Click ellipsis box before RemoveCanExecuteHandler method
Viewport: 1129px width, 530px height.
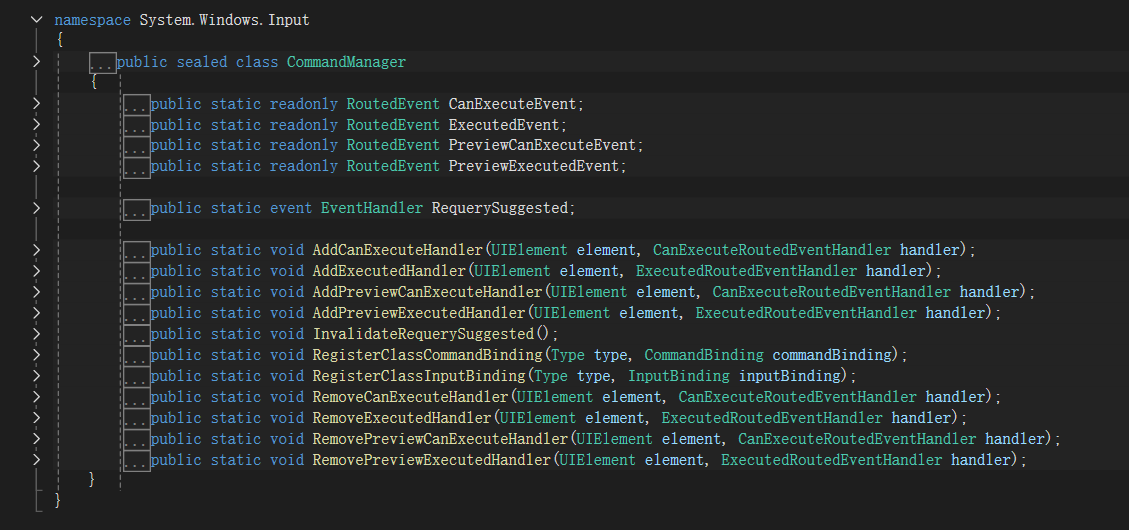click(x=137, y=398)
